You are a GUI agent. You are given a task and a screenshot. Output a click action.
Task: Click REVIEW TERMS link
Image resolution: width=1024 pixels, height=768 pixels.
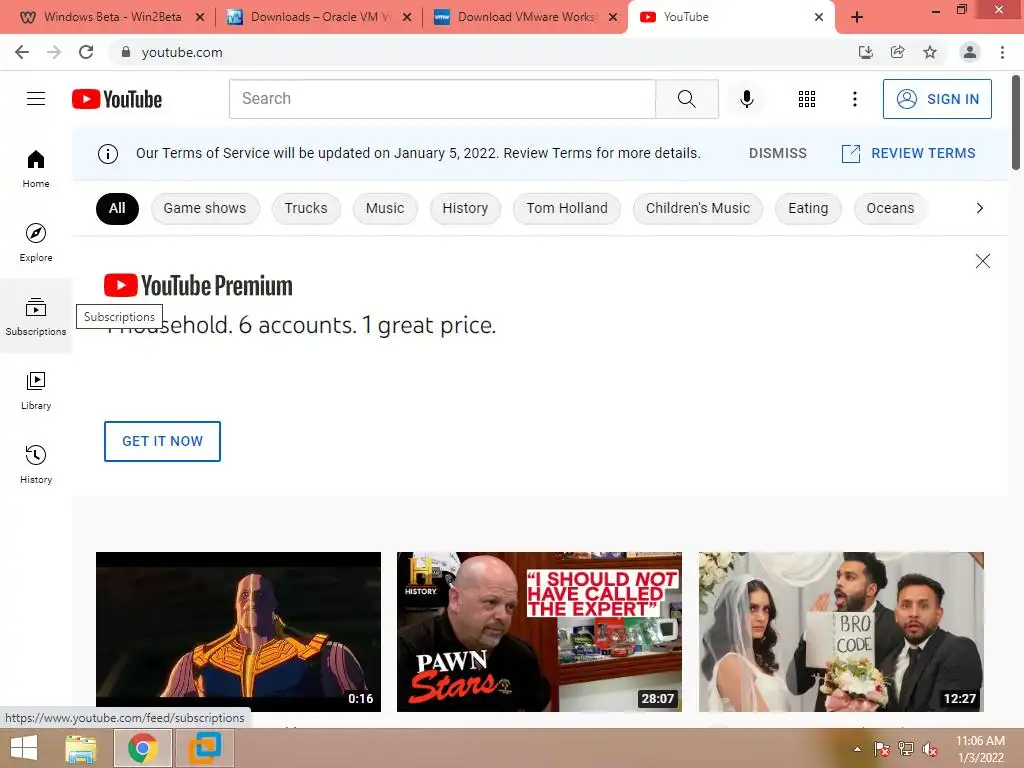tap(908, 153)
